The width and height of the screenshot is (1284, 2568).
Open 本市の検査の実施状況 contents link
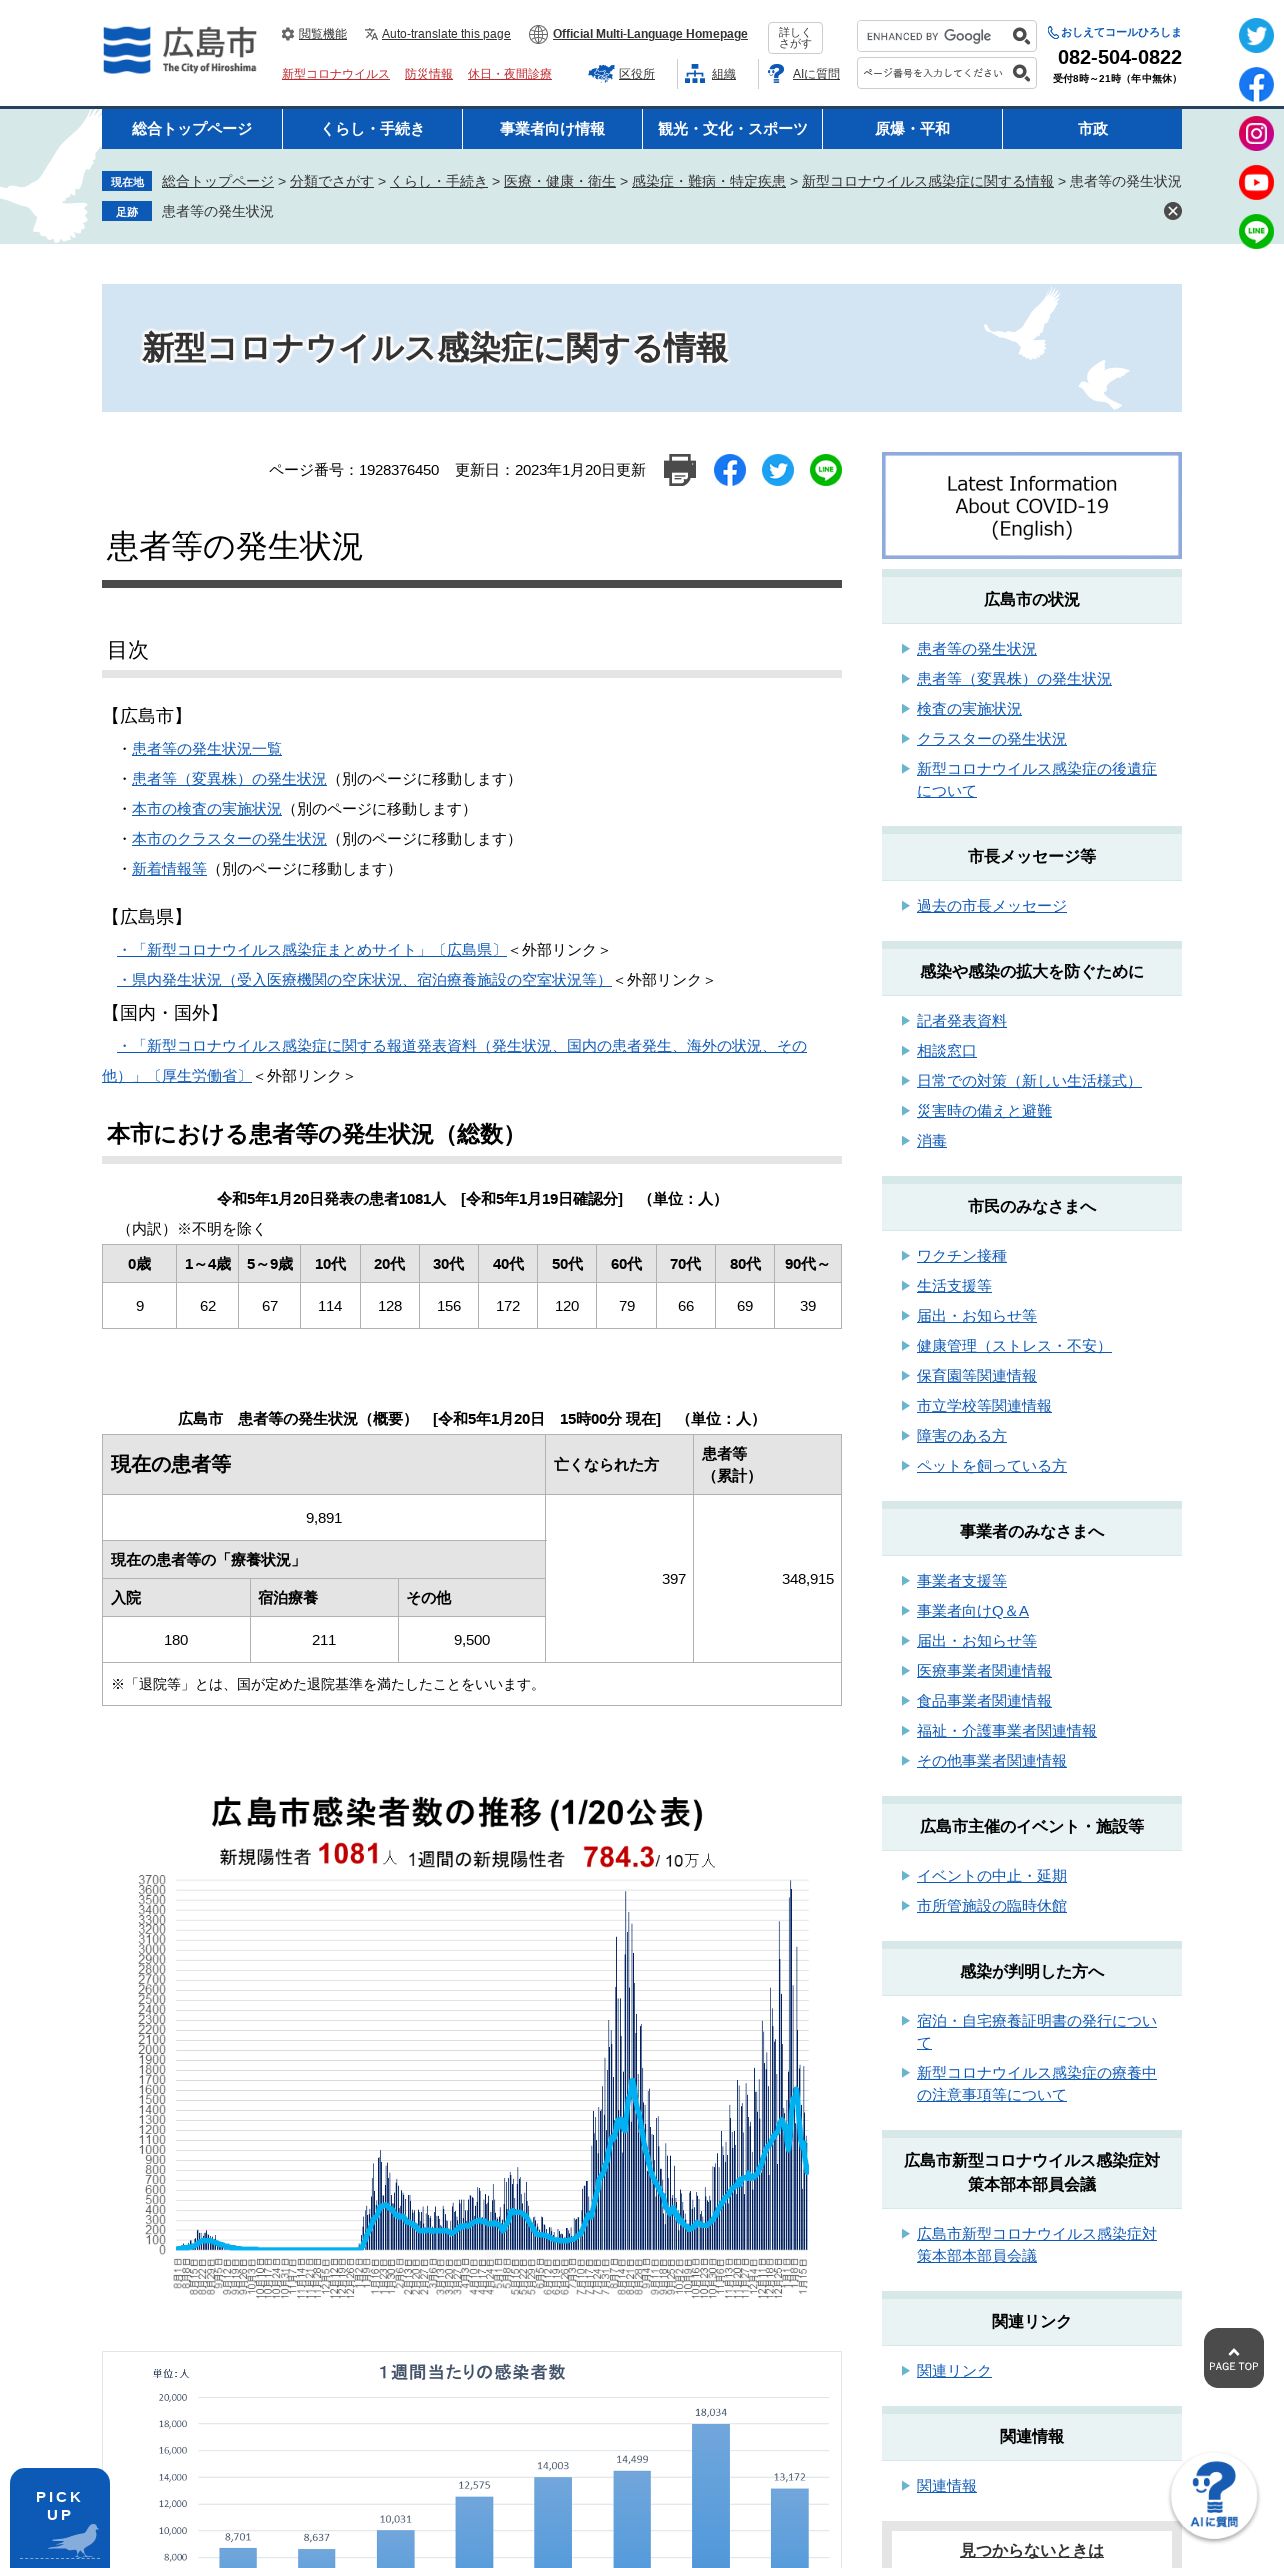207,809
